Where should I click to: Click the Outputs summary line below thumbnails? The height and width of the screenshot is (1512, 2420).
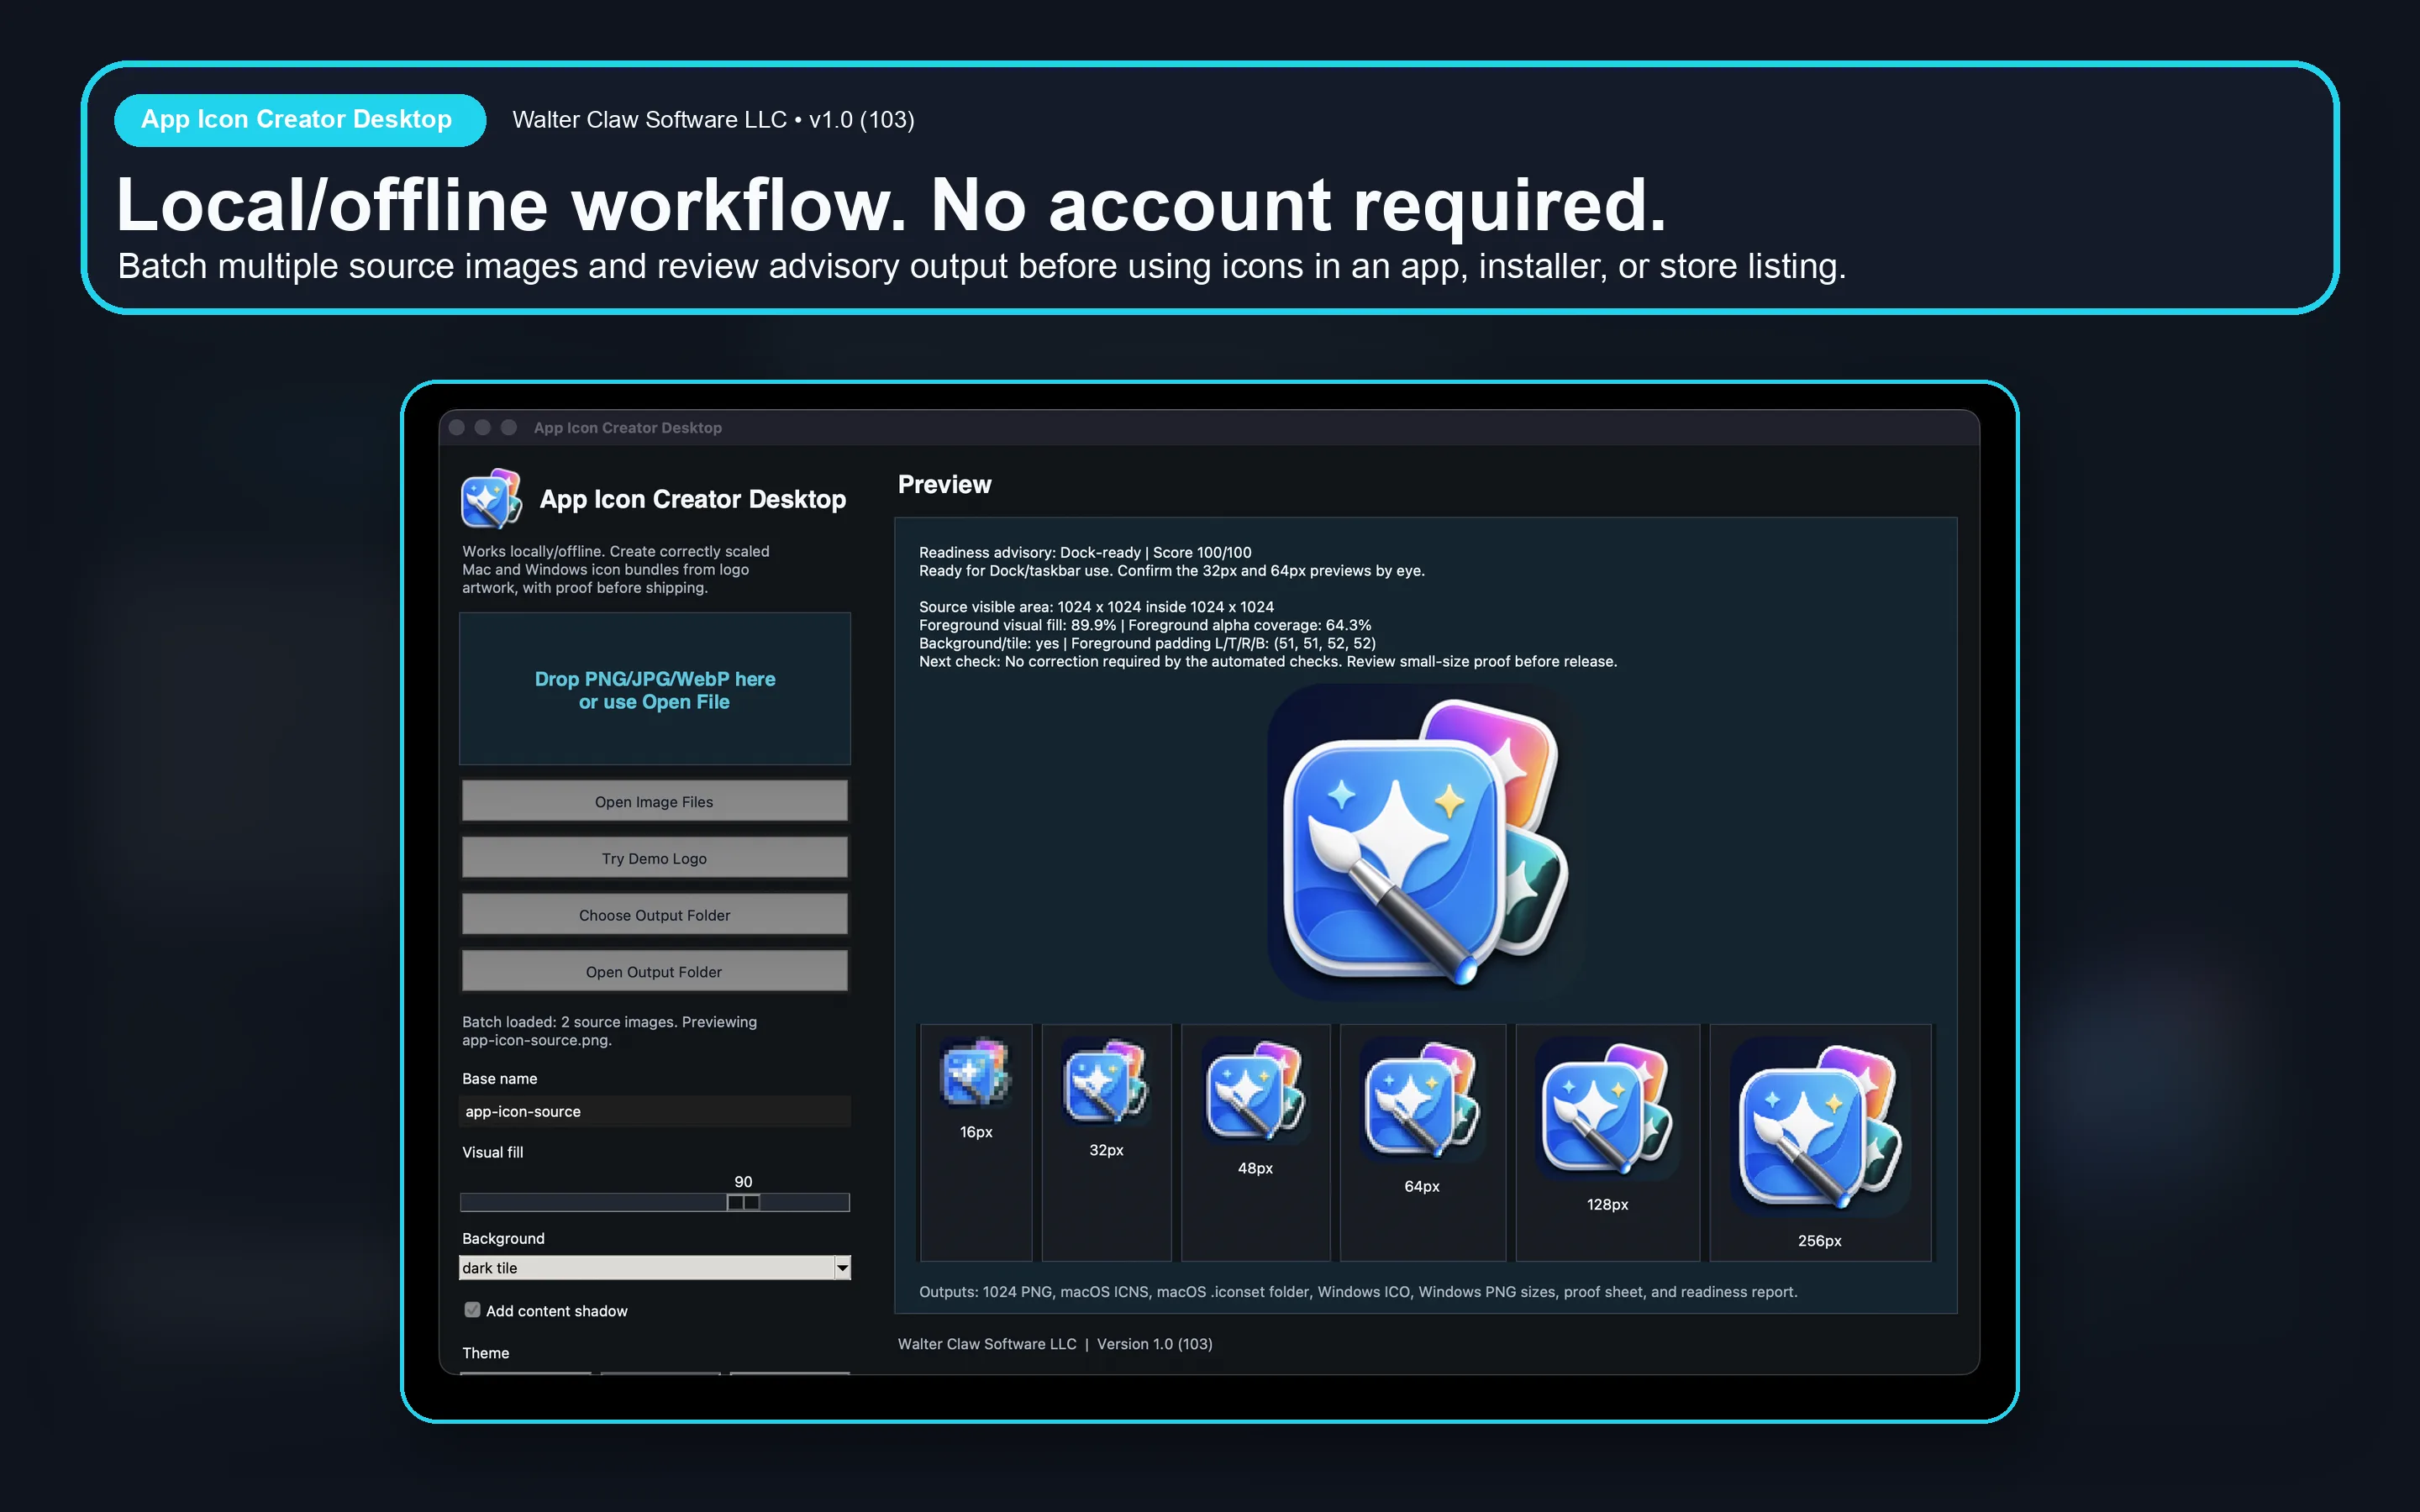click(1358, 1292)
